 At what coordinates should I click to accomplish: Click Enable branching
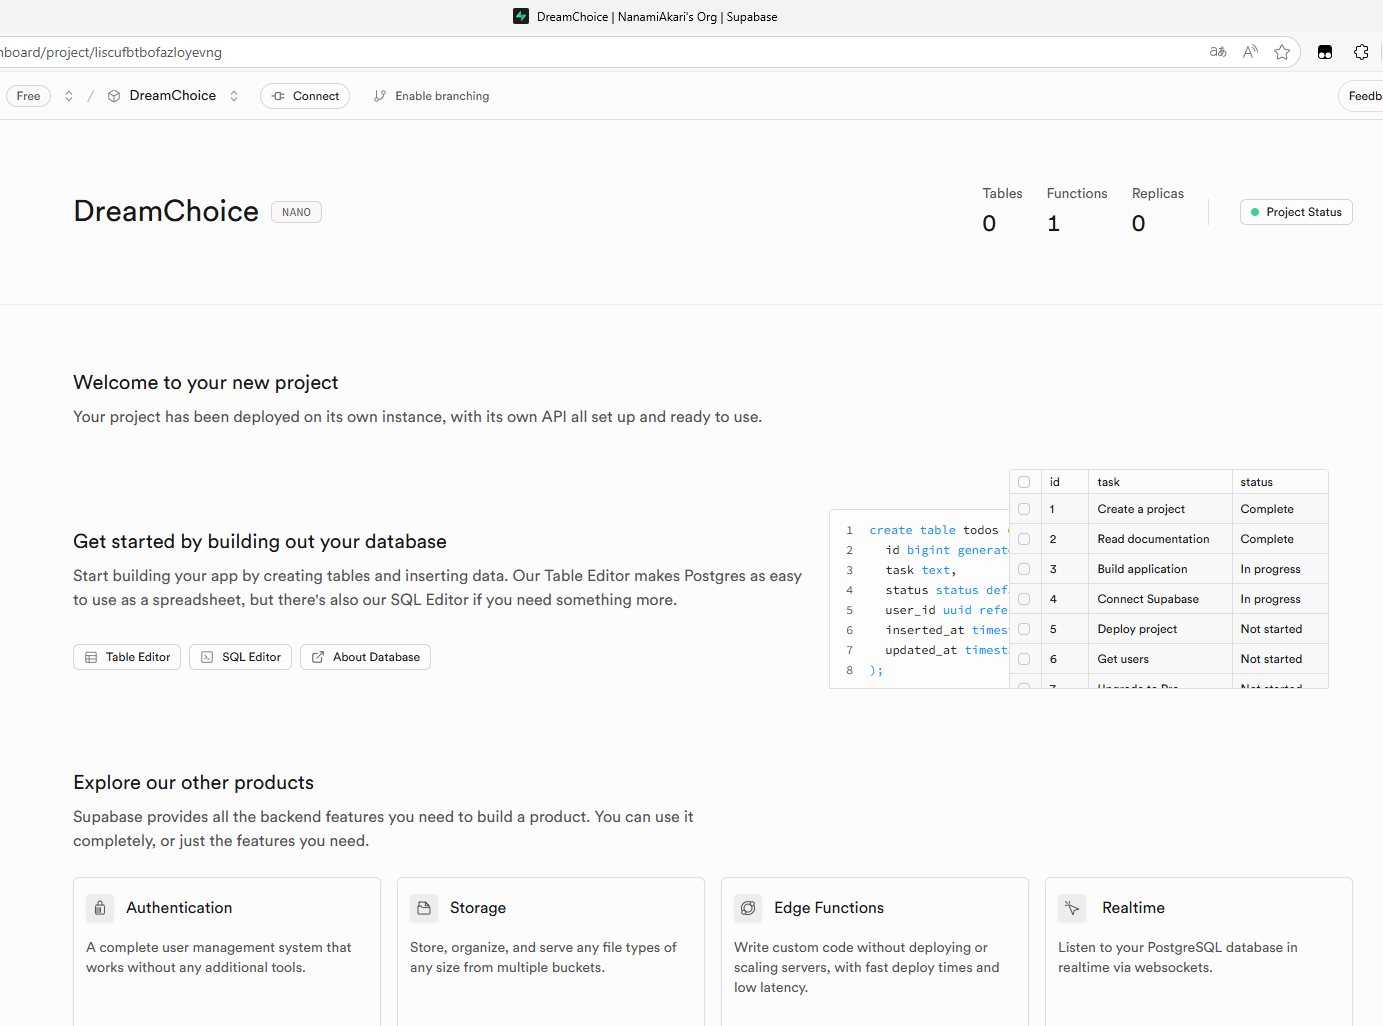pyautogui.click(x=431, y=96)
